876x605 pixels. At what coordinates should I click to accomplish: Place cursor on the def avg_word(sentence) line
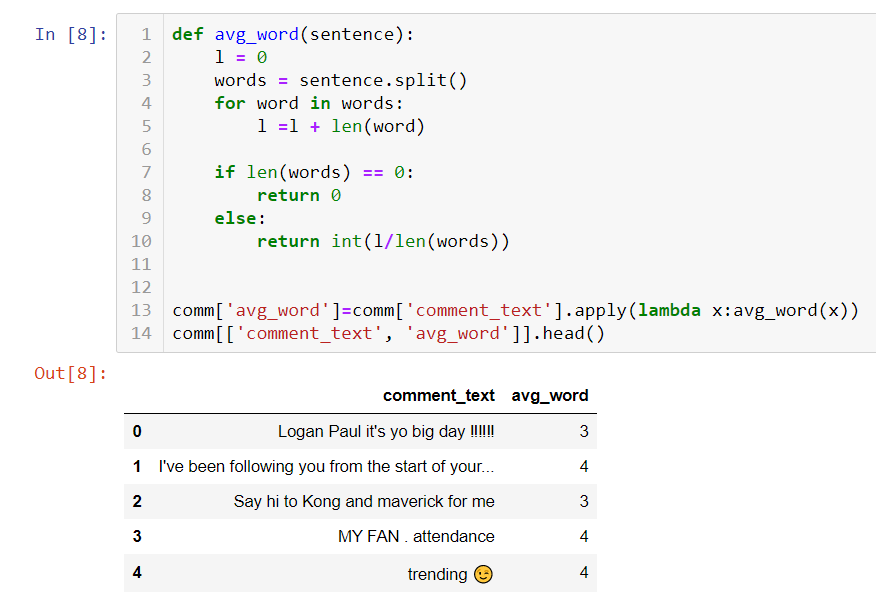click(292, 34)
